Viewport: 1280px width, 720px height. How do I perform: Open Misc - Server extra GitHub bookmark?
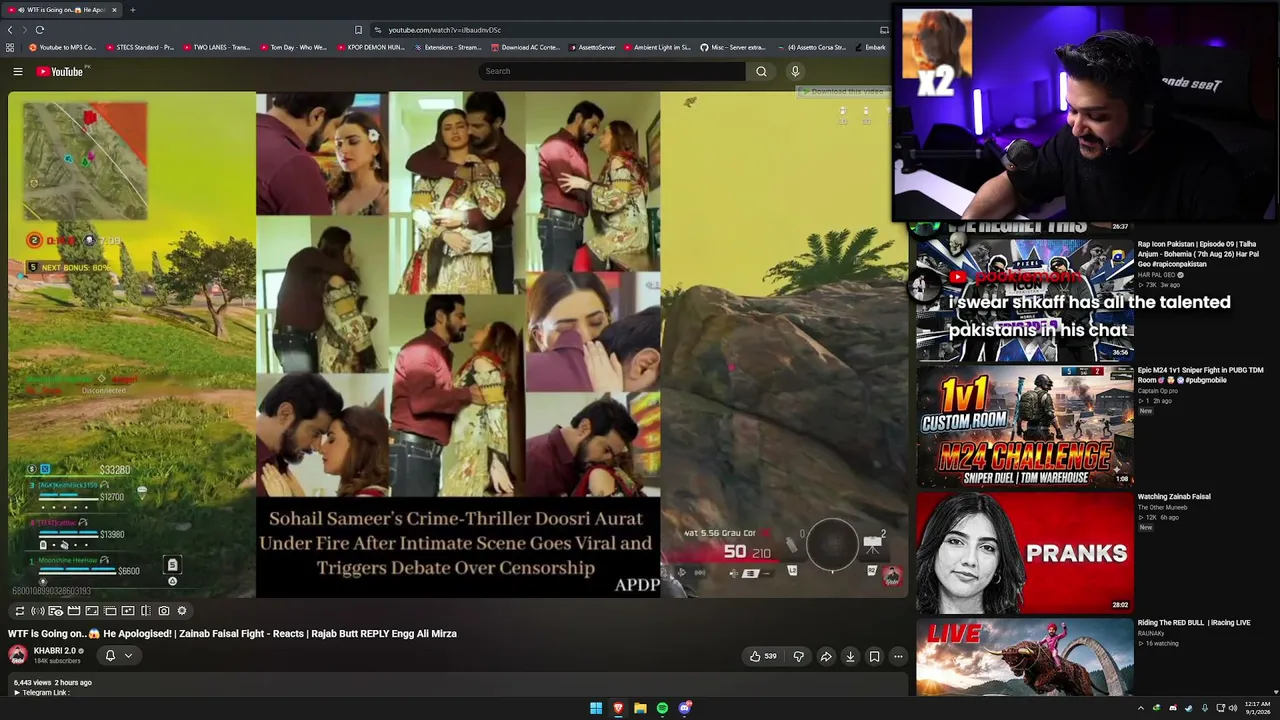pos(733,47)
